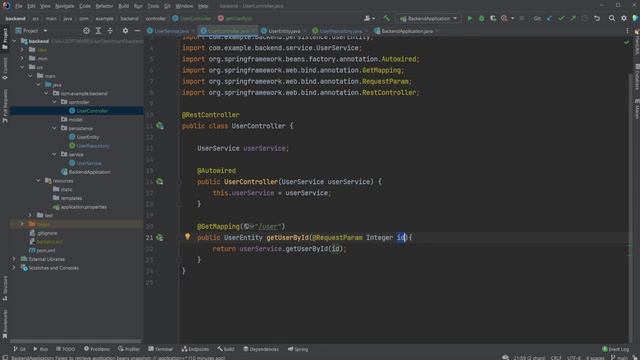Collapse the service package
The width and height of the screenshot is (640, 360).
tap(54, 154)
